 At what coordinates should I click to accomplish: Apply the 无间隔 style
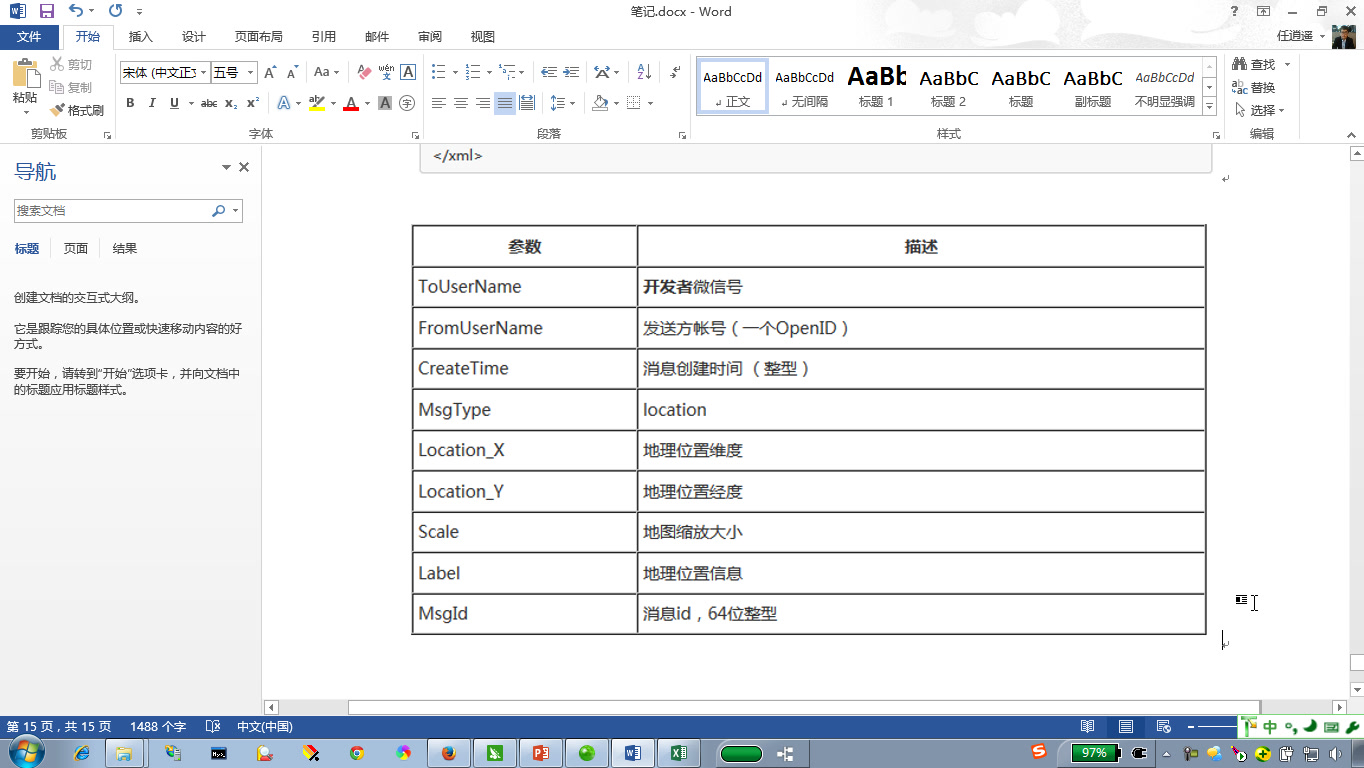coord(805,85)
